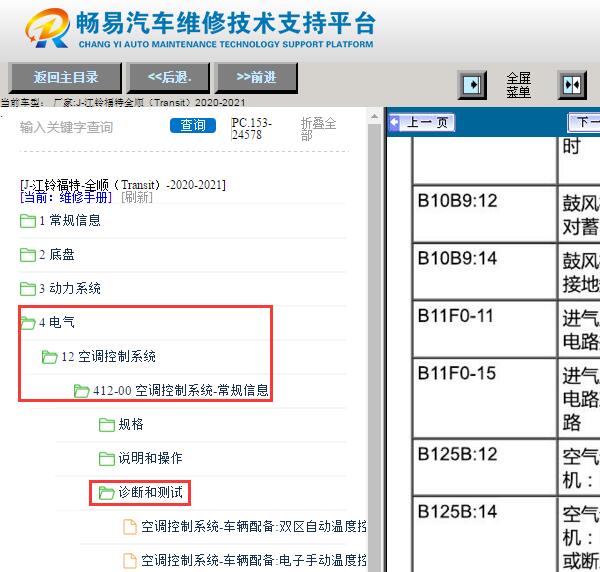Collapse the 4 电气 tree node

pyautogui.click(x=57, y=323)
